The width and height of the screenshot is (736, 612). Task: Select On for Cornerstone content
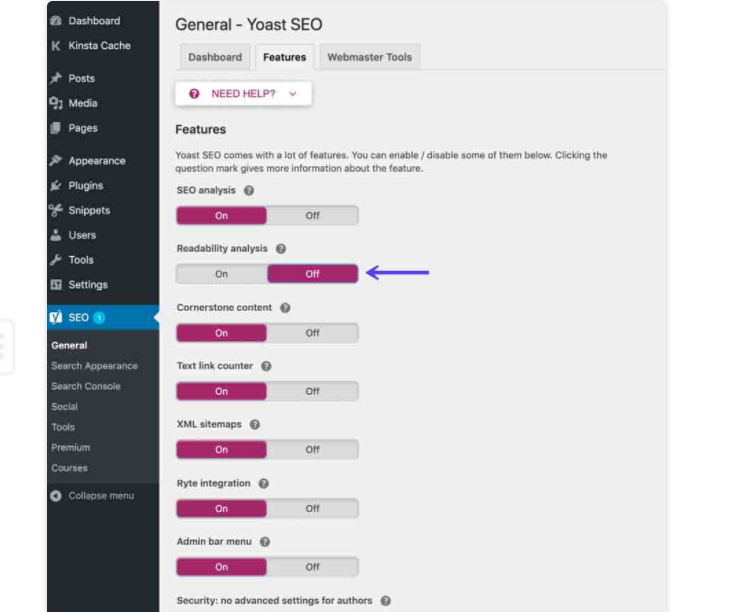[222, 333]
